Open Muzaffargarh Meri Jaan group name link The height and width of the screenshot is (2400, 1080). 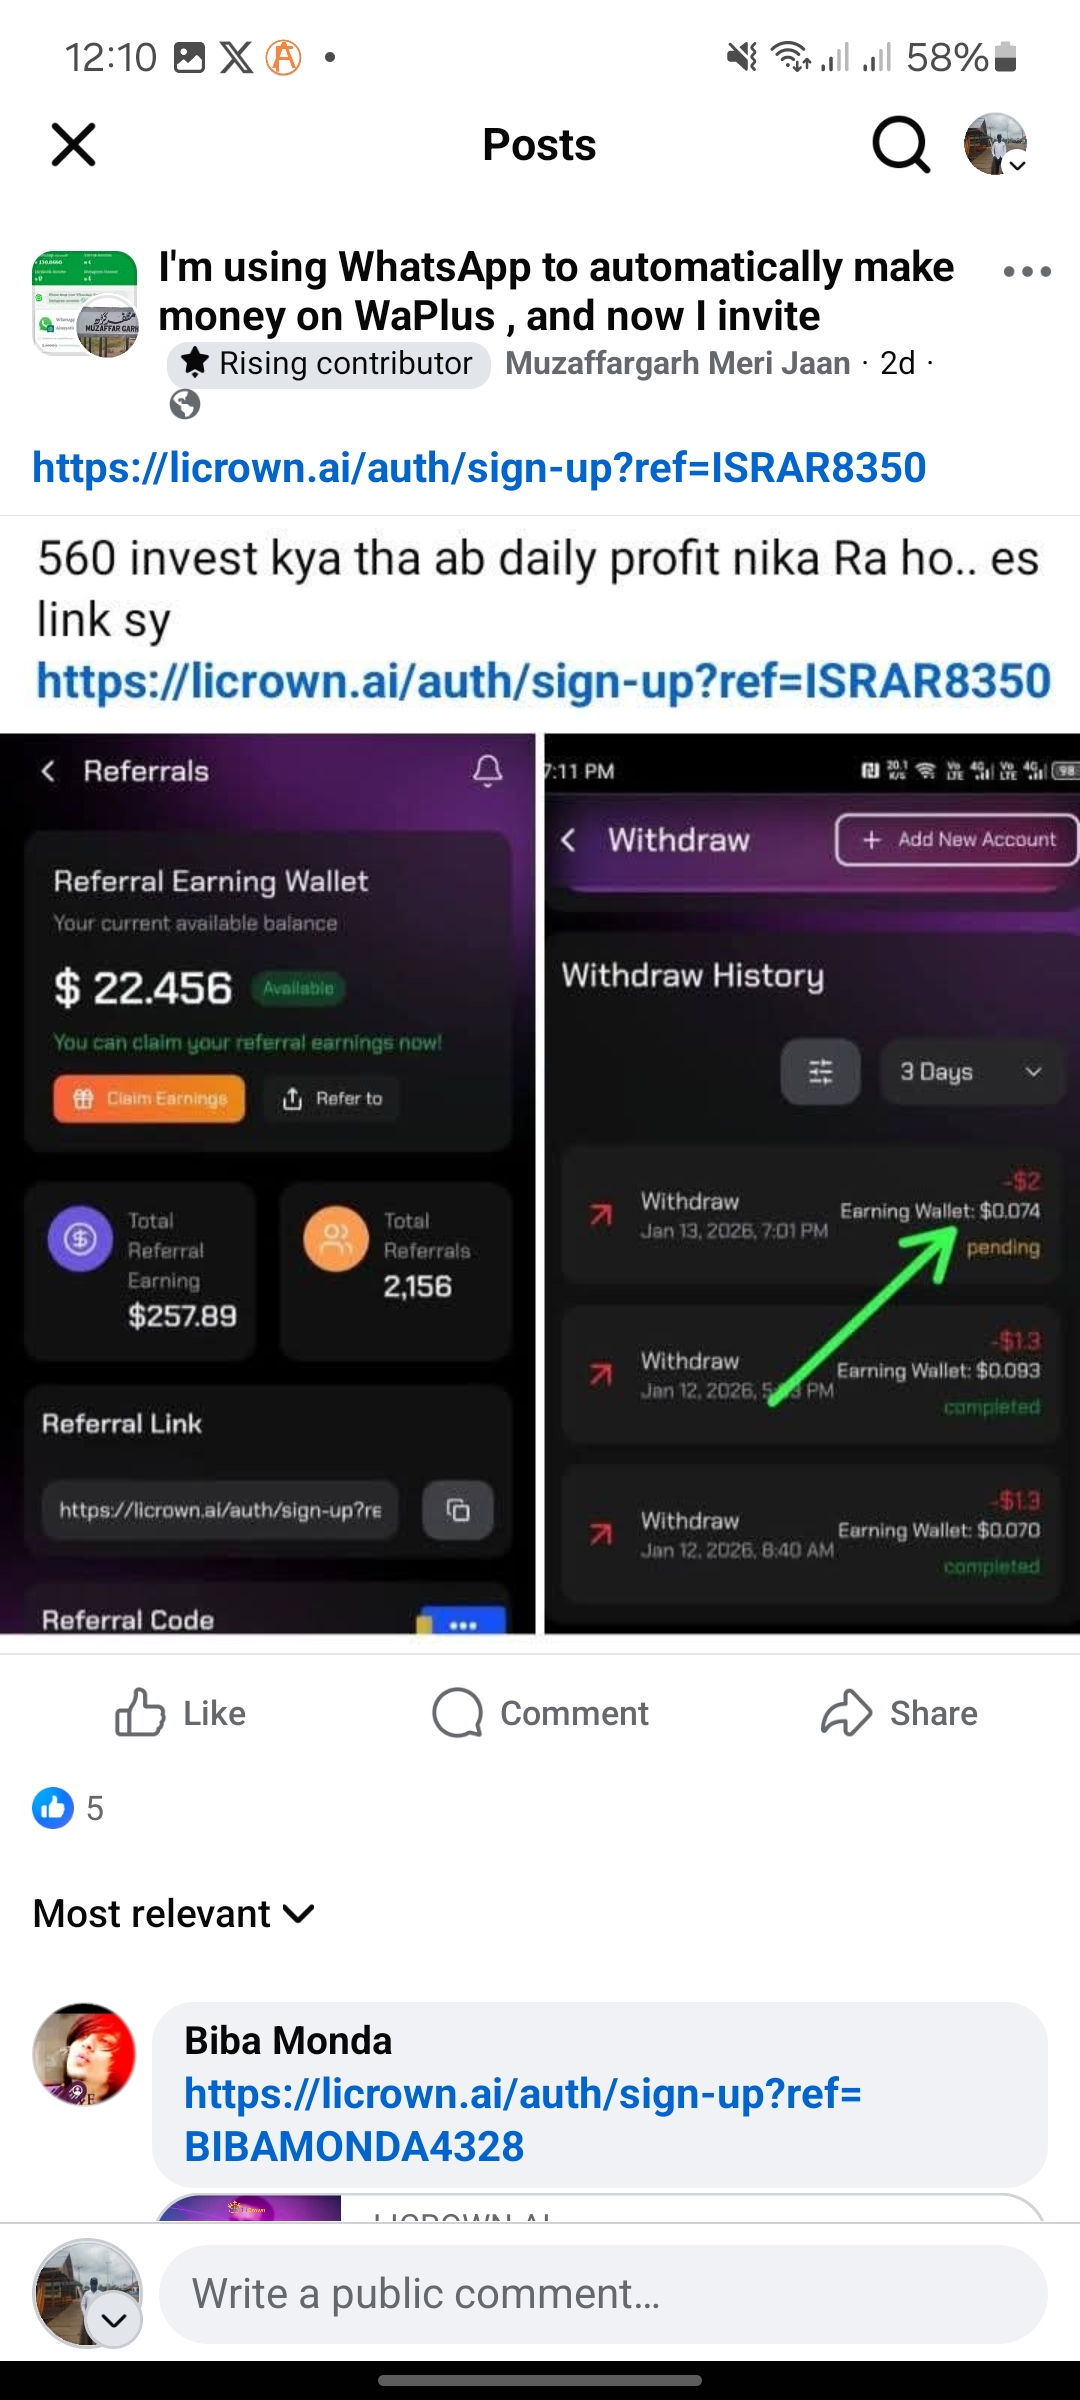(x=677, y=363)
